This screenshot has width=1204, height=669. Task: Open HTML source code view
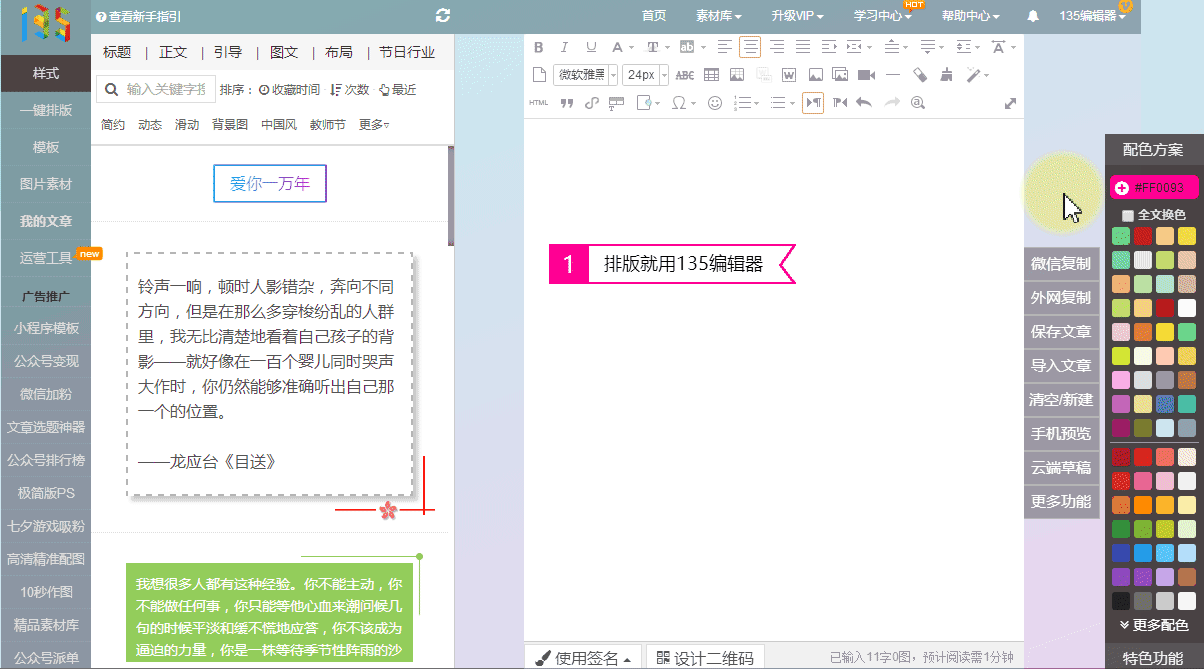[x=538, y=102]
